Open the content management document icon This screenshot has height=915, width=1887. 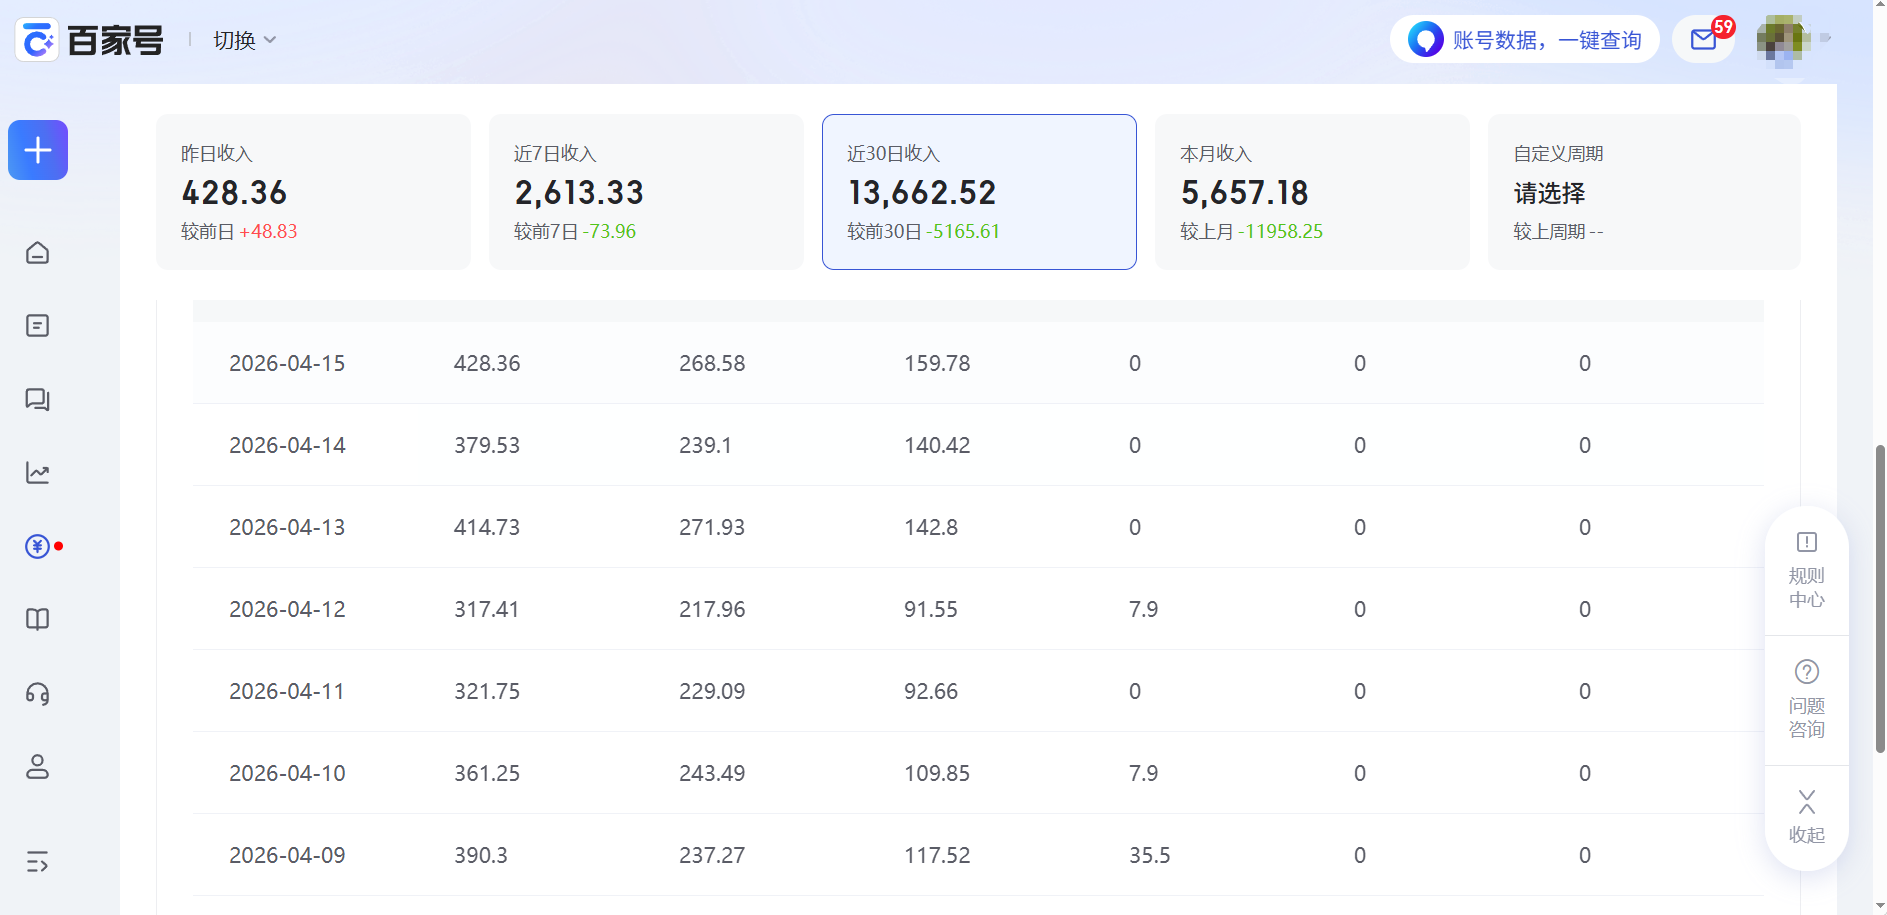click(38, 326)
